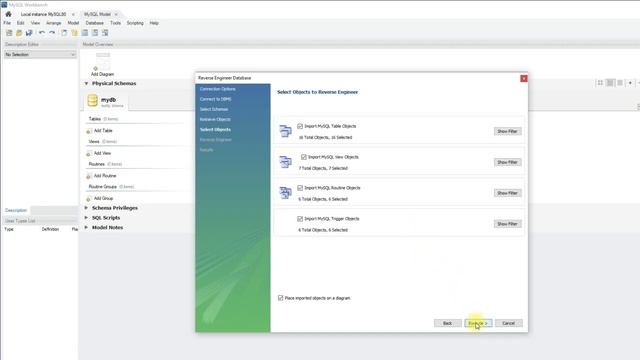Click the Add new diagram toolbar icon
640x360 pixels.
[x=64, y=33]
